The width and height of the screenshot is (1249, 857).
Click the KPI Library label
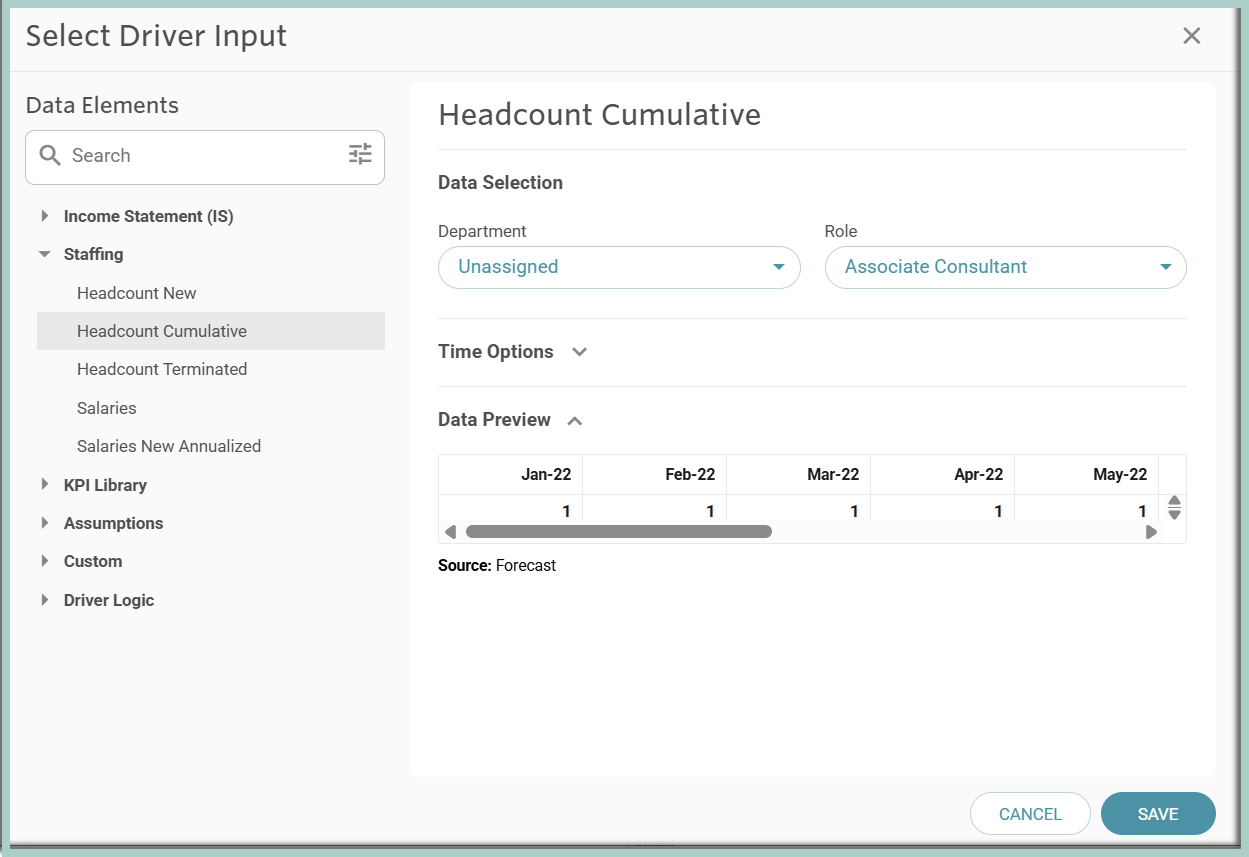pos(105,485)
